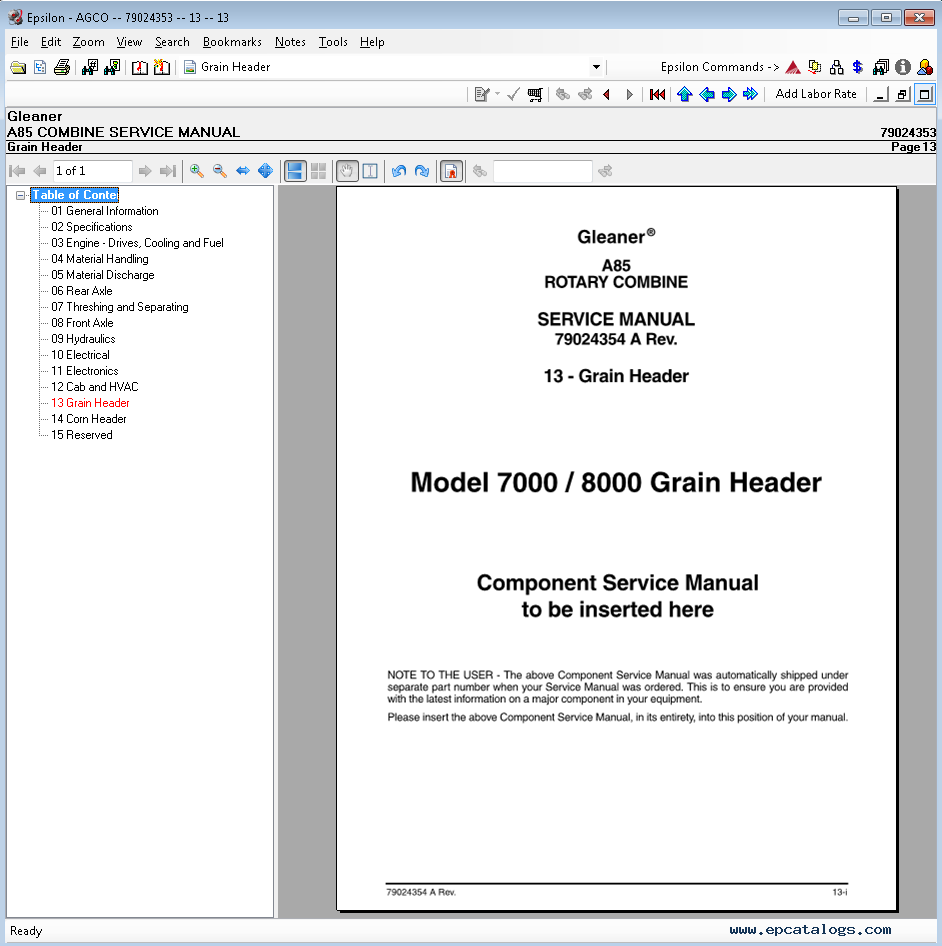Click the document tree icon beside the folder
This screenshot has height=946, width=942.
pos(40,67)
